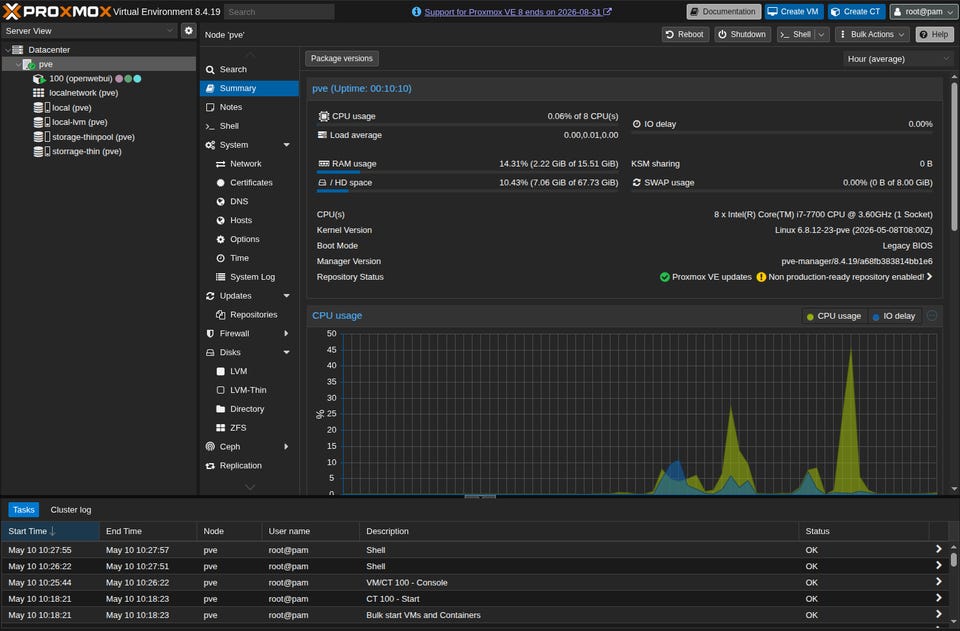Sort tasks by Start Time column
Image resolution: width=960 pixels, height=631 pixels.
click(x=50, y=531)
